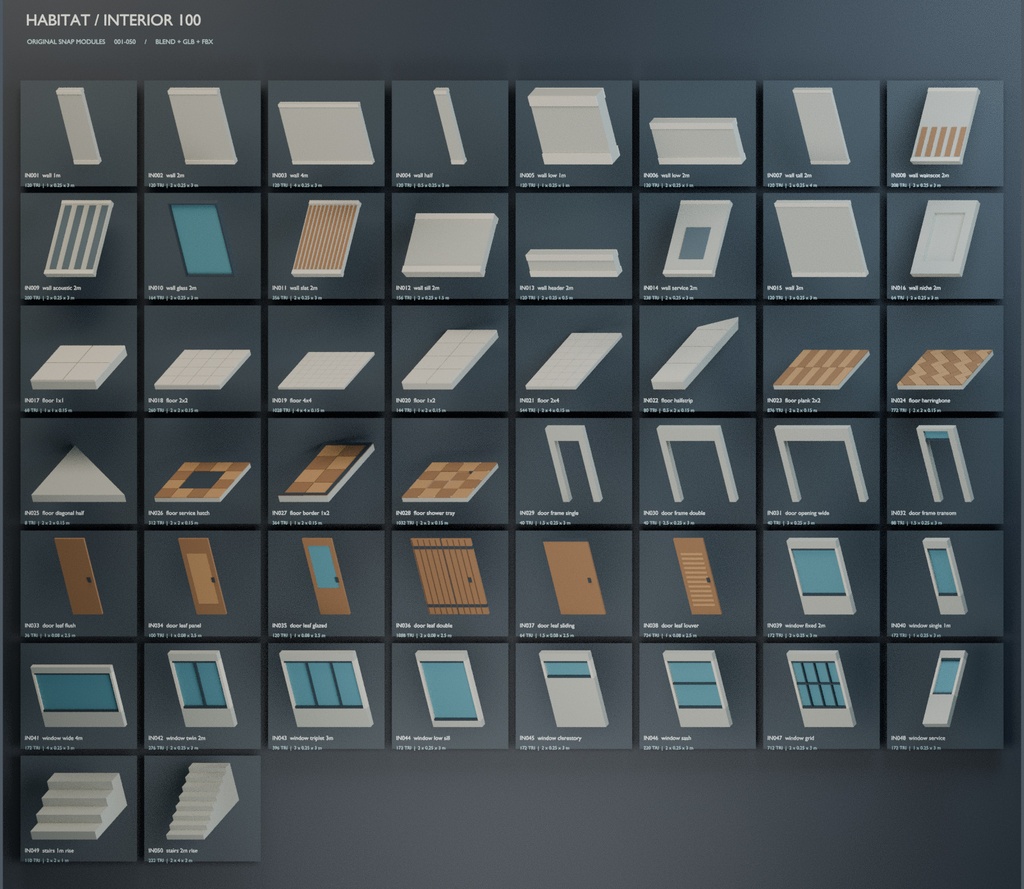The image size is (1024, 889).
Task: Pick the IN049 stairs 1m rise thumbnail
Action: pos(79,807)
